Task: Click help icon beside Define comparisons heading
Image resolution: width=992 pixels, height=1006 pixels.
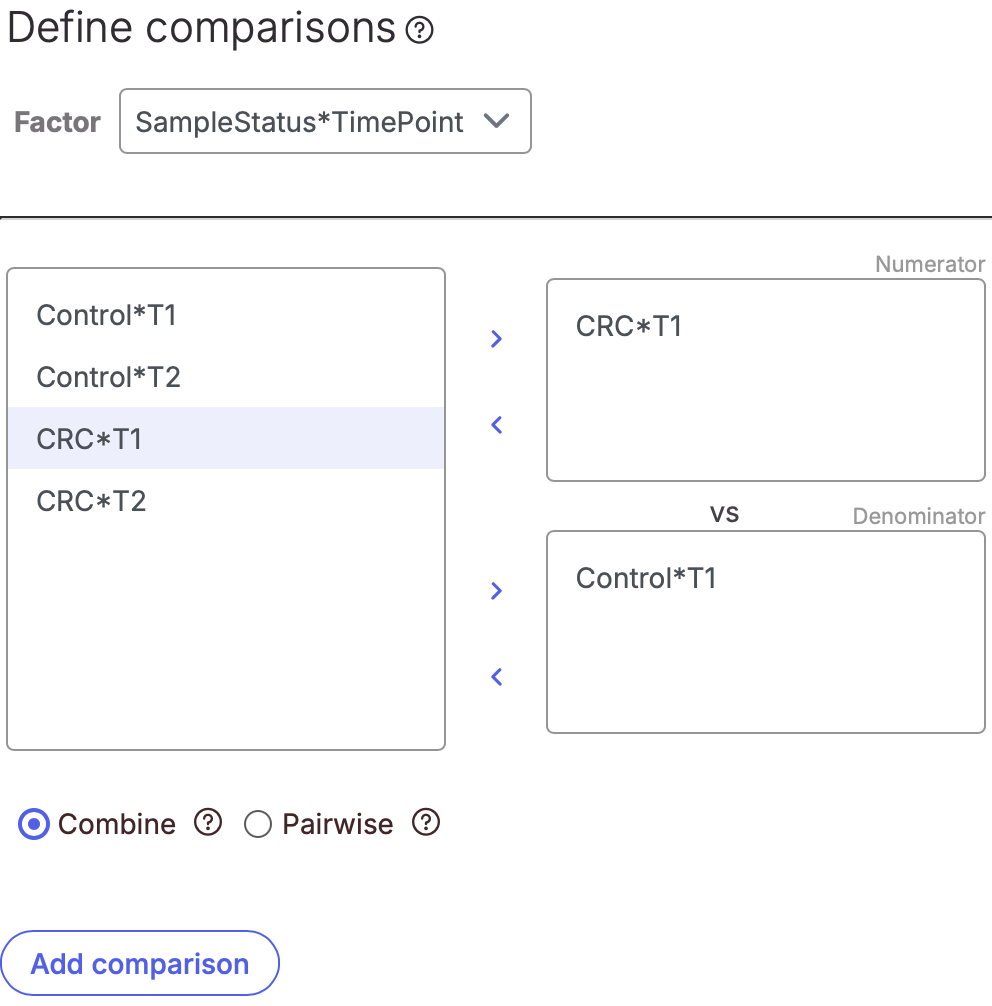Action: [420, 30]
